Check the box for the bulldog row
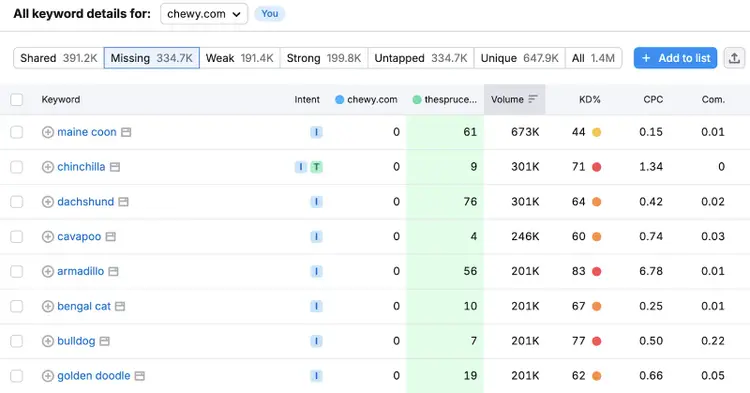 tap(17, 341)
